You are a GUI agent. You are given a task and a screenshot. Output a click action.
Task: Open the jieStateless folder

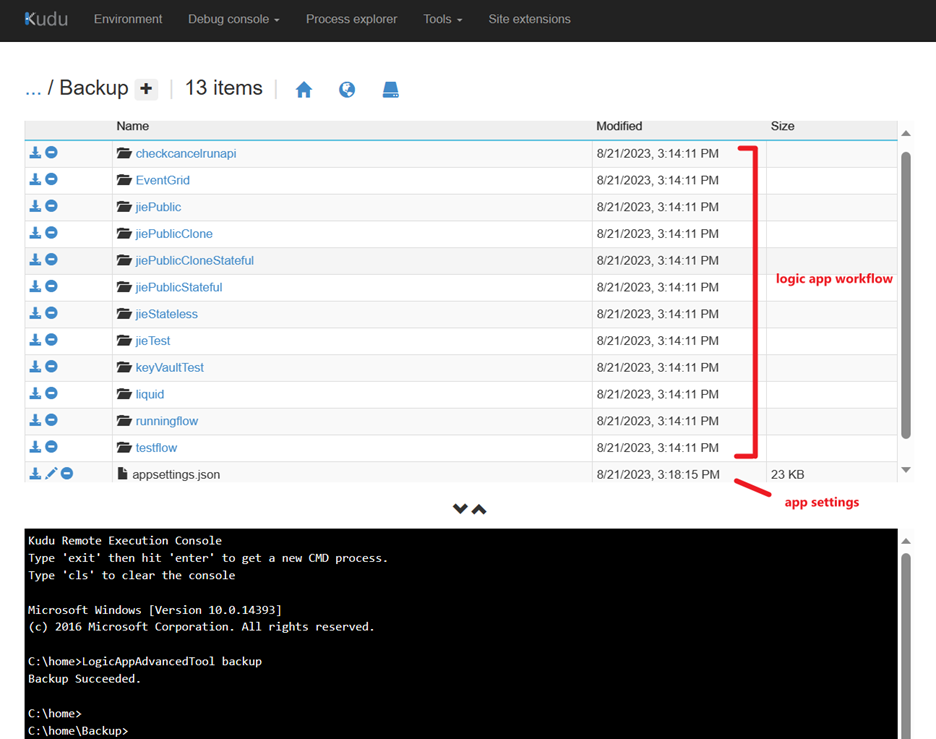[x=167, y=314]
